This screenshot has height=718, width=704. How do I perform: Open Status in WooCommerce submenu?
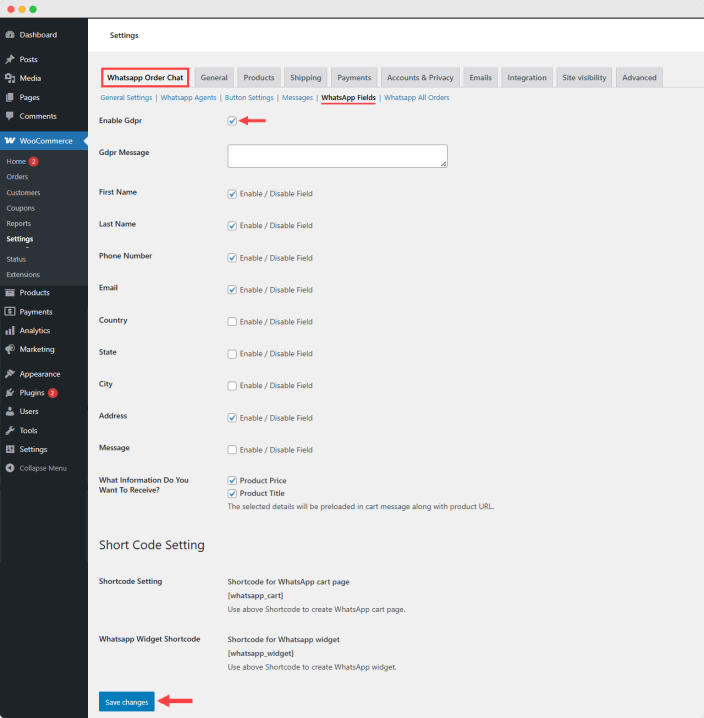pyautogui.click(x=16, y=259)
